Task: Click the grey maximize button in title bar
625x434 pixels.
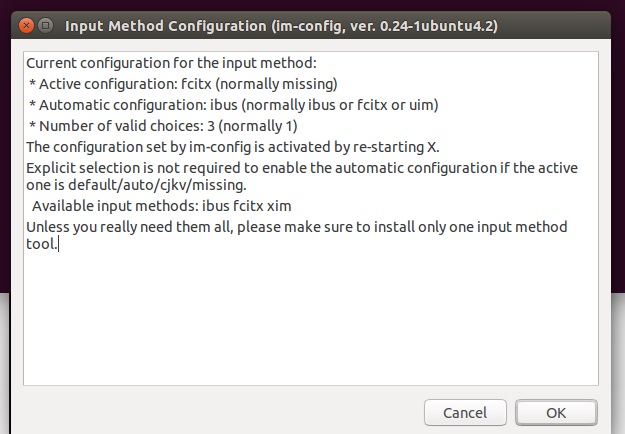Action: point(45,26)
